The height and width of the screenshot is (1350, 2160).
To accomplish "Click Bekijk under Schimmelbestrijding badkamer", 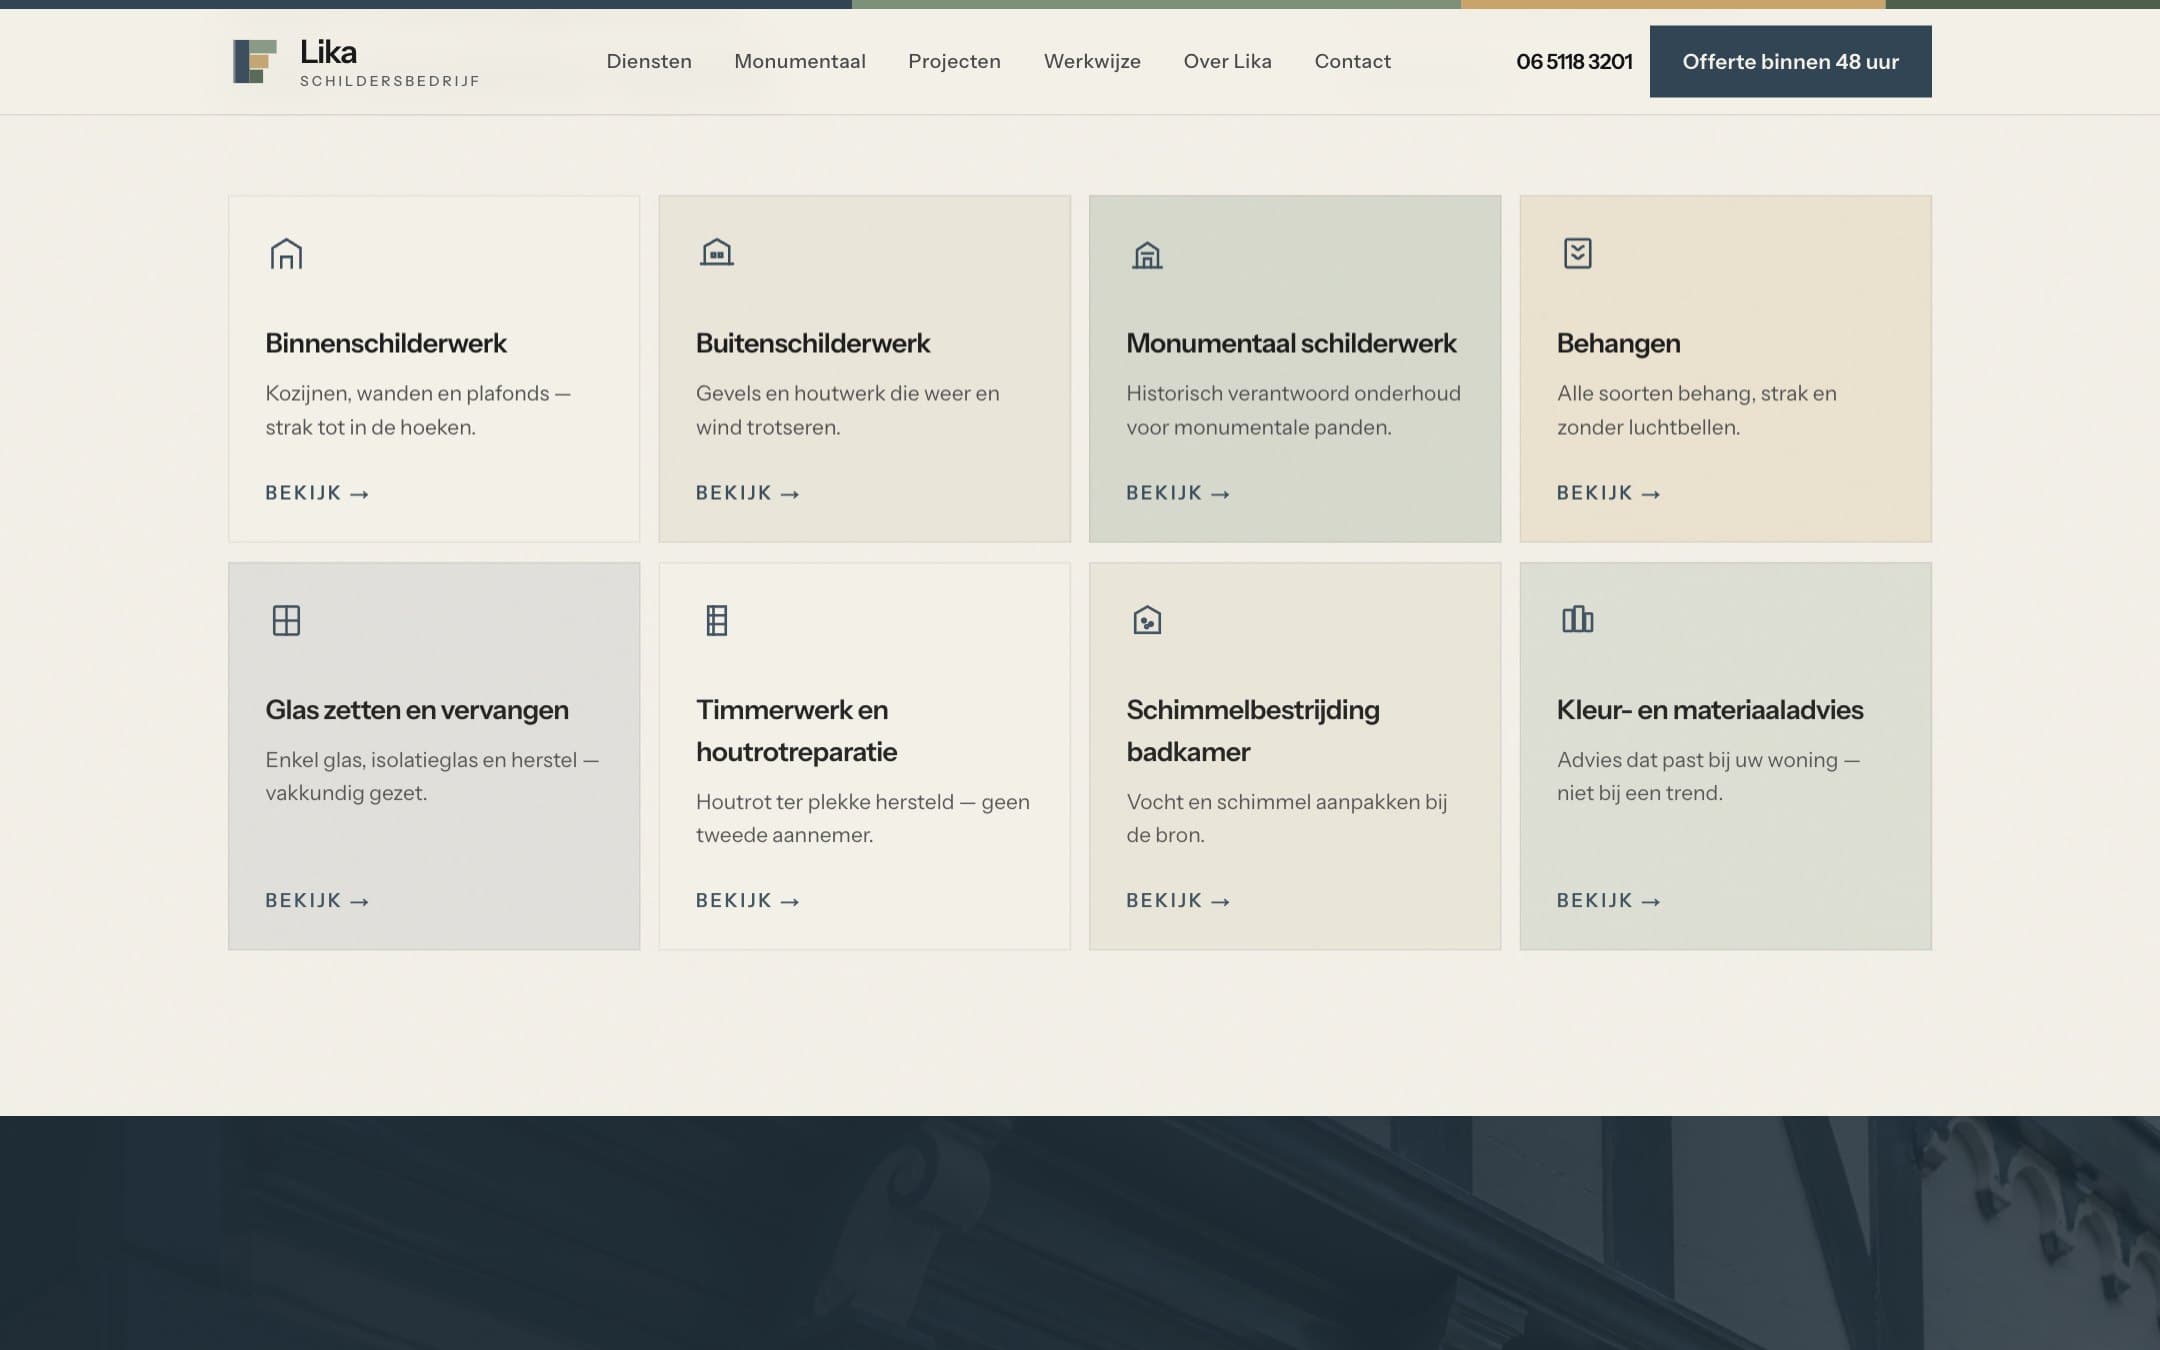I will pyautogui.click(x=1178, y=901).
